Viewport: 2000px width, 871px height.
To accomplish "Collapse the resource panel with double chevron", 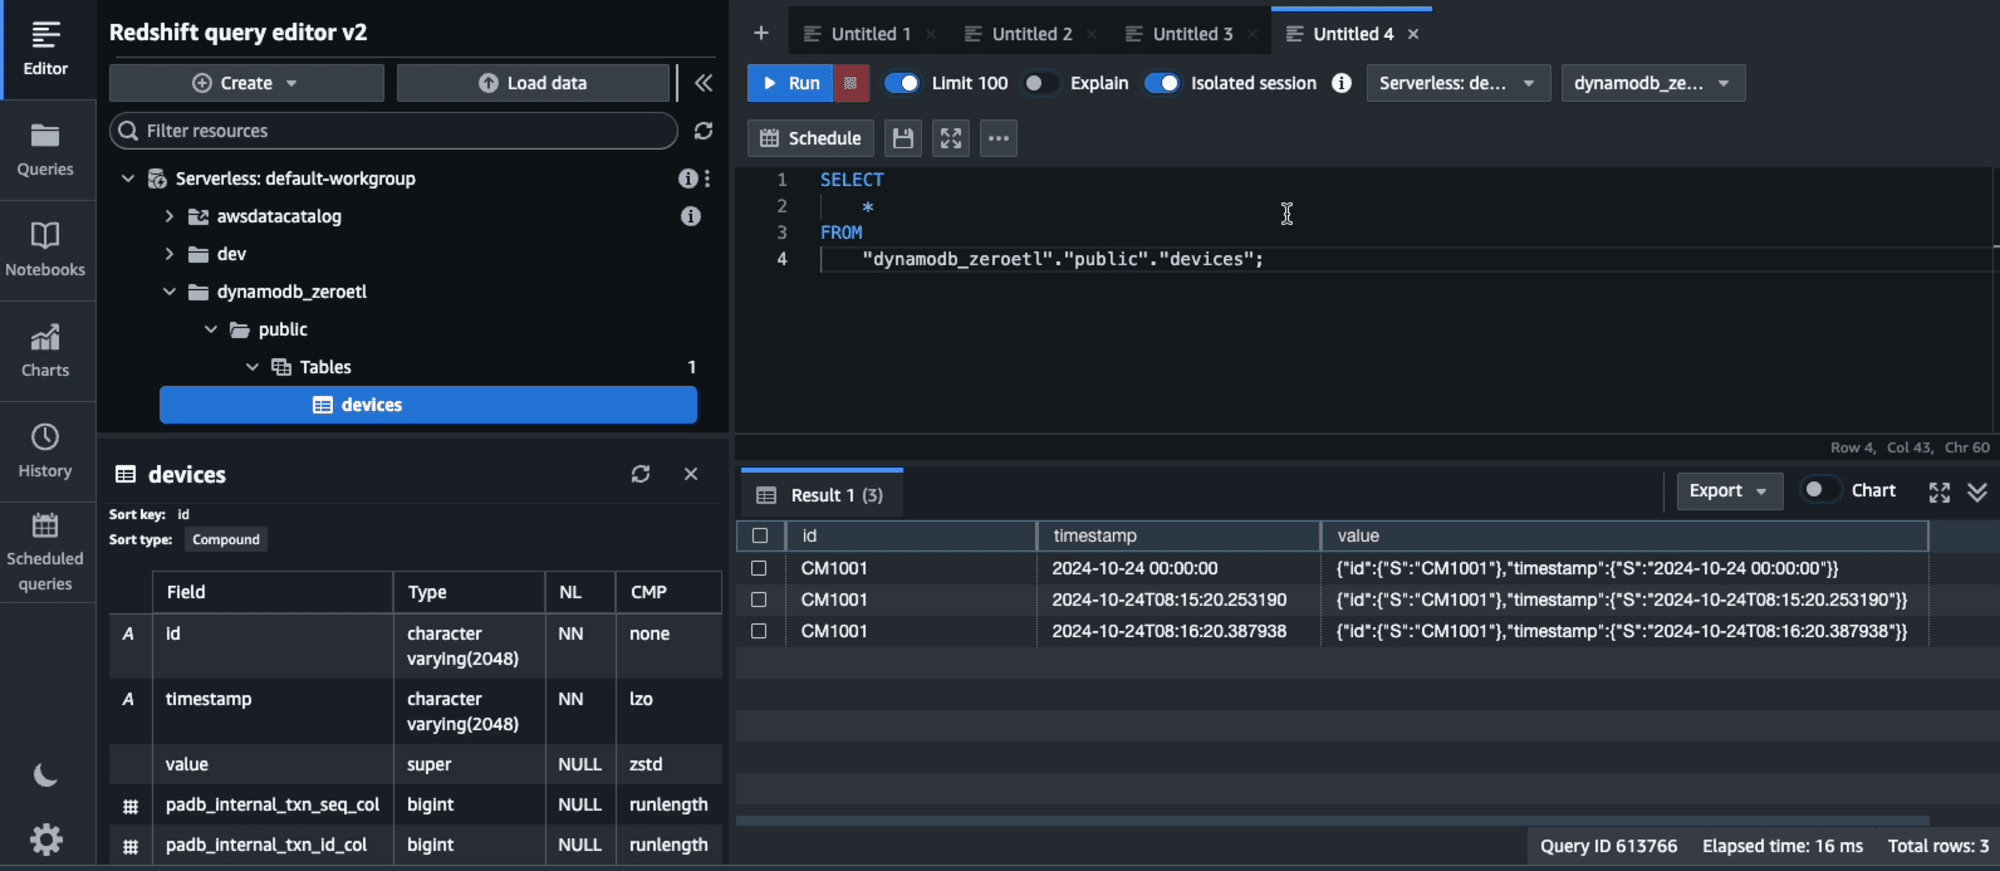I will pyautogui.click(x=704, y=83).
